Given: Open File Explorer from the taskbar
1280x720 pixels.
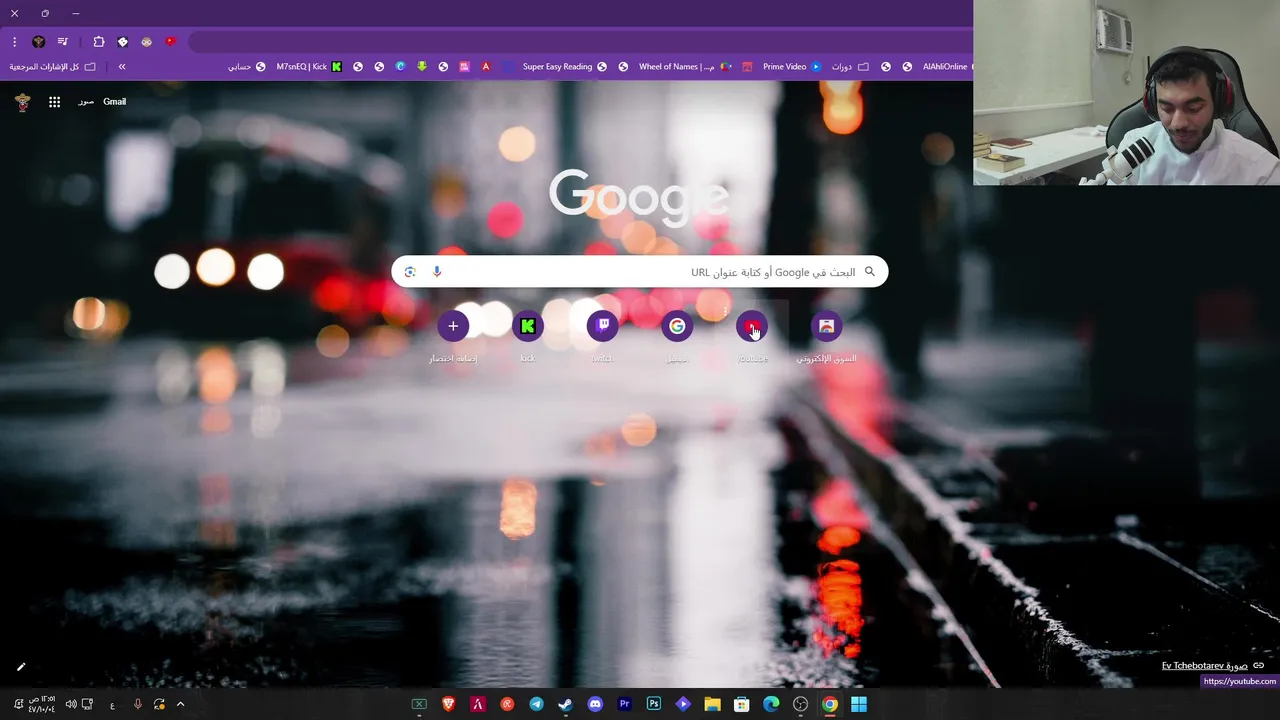Looking at the screenshot, I should [x=712, y=704].
